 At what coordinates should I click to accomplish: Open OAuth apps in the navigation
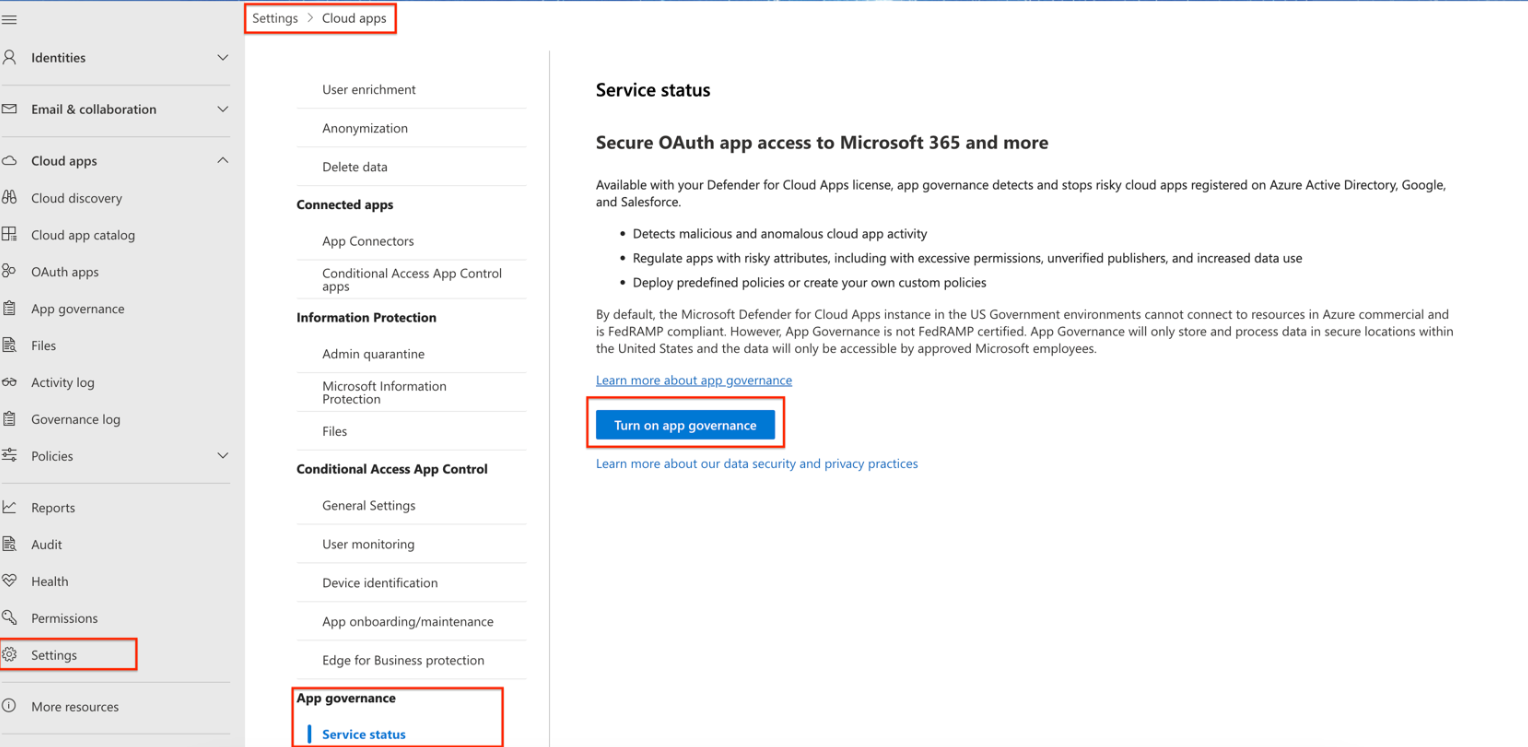12,272
